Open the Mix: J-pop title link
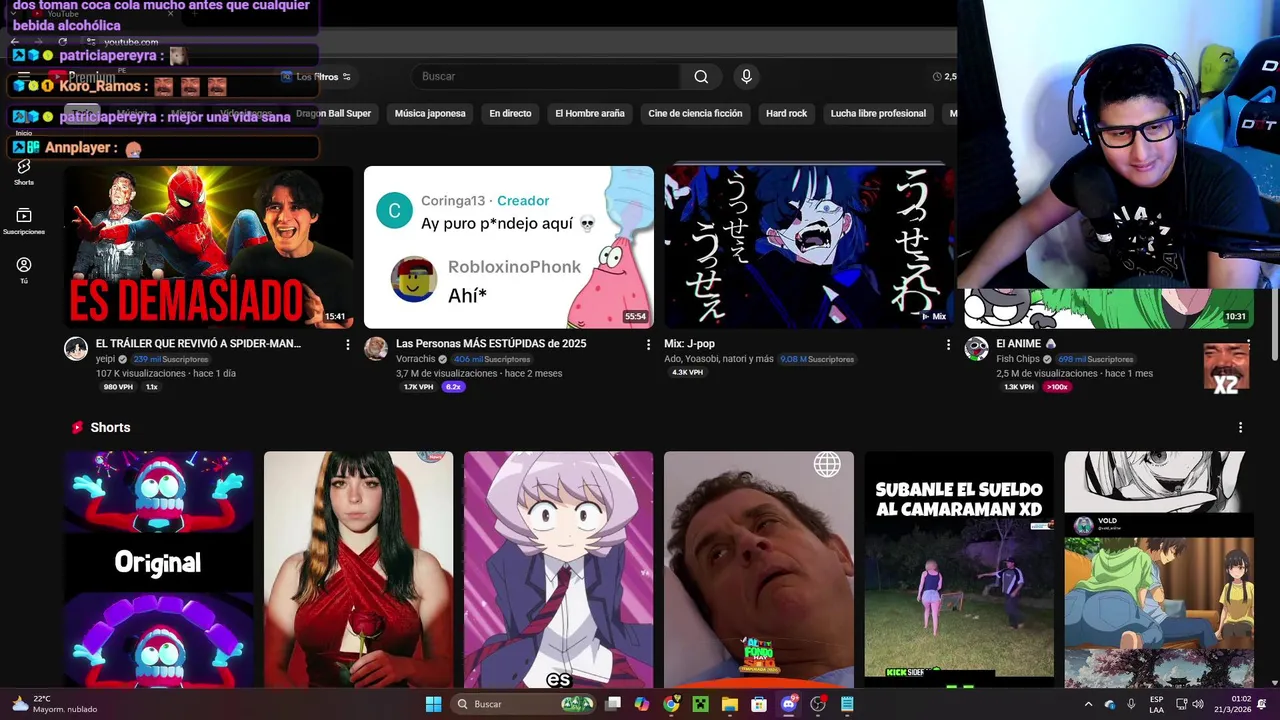1280x720 pixels. coord(689,344)
